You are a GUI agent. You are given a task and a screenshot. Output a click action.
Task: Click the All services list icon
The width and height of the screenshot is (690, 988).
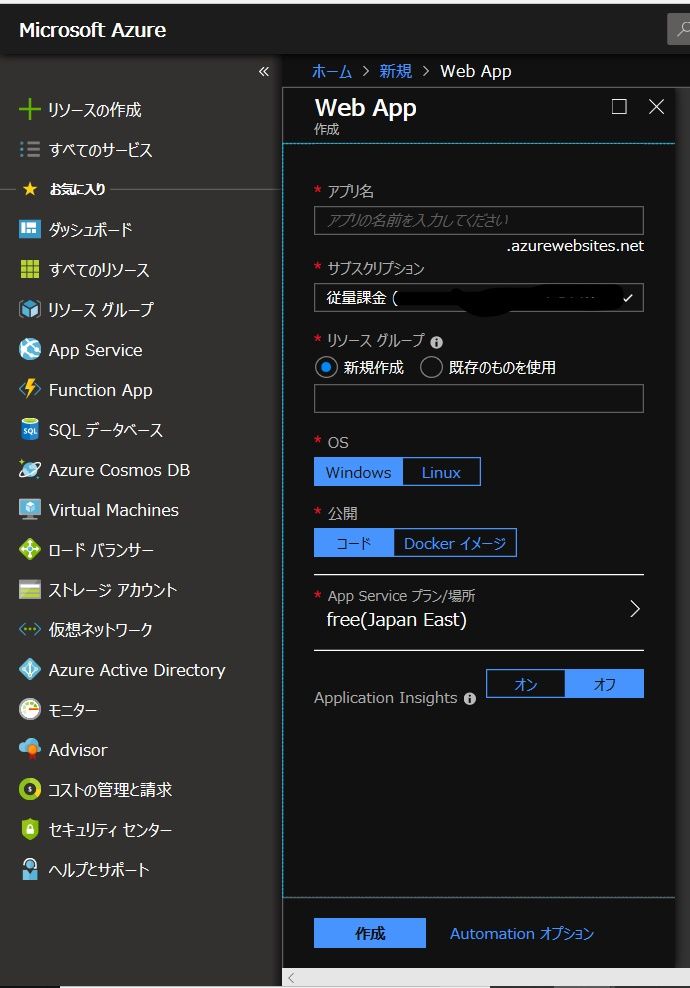coord(30,149)
